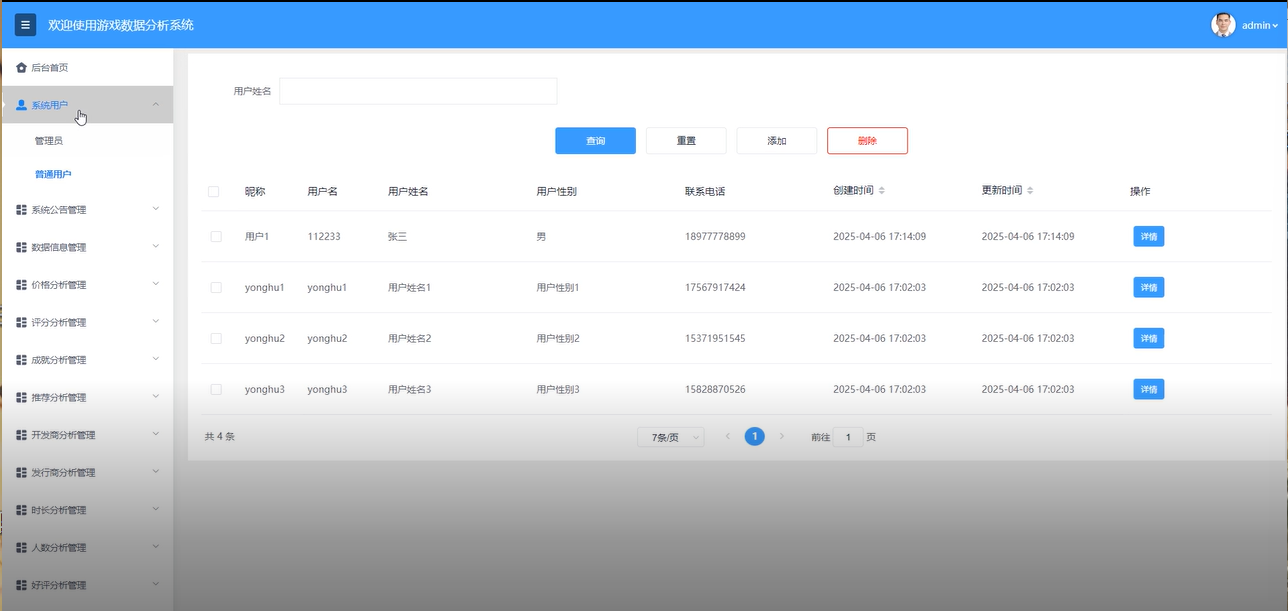The width and height of the screenshot is (1288, 611).
Task: Click the grid icon beside 系统公告管理
Action: tap(20, 208)
